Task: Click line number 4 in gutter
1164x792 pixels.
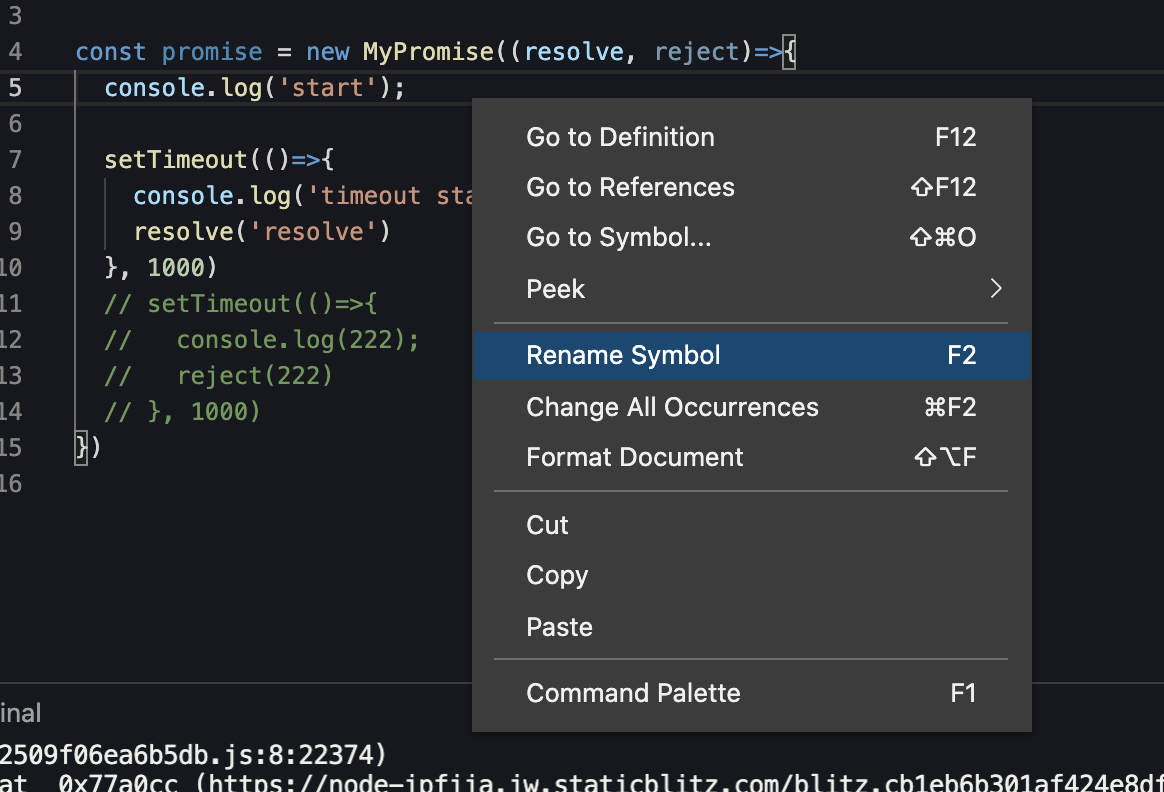Action: tap(15, 52)
